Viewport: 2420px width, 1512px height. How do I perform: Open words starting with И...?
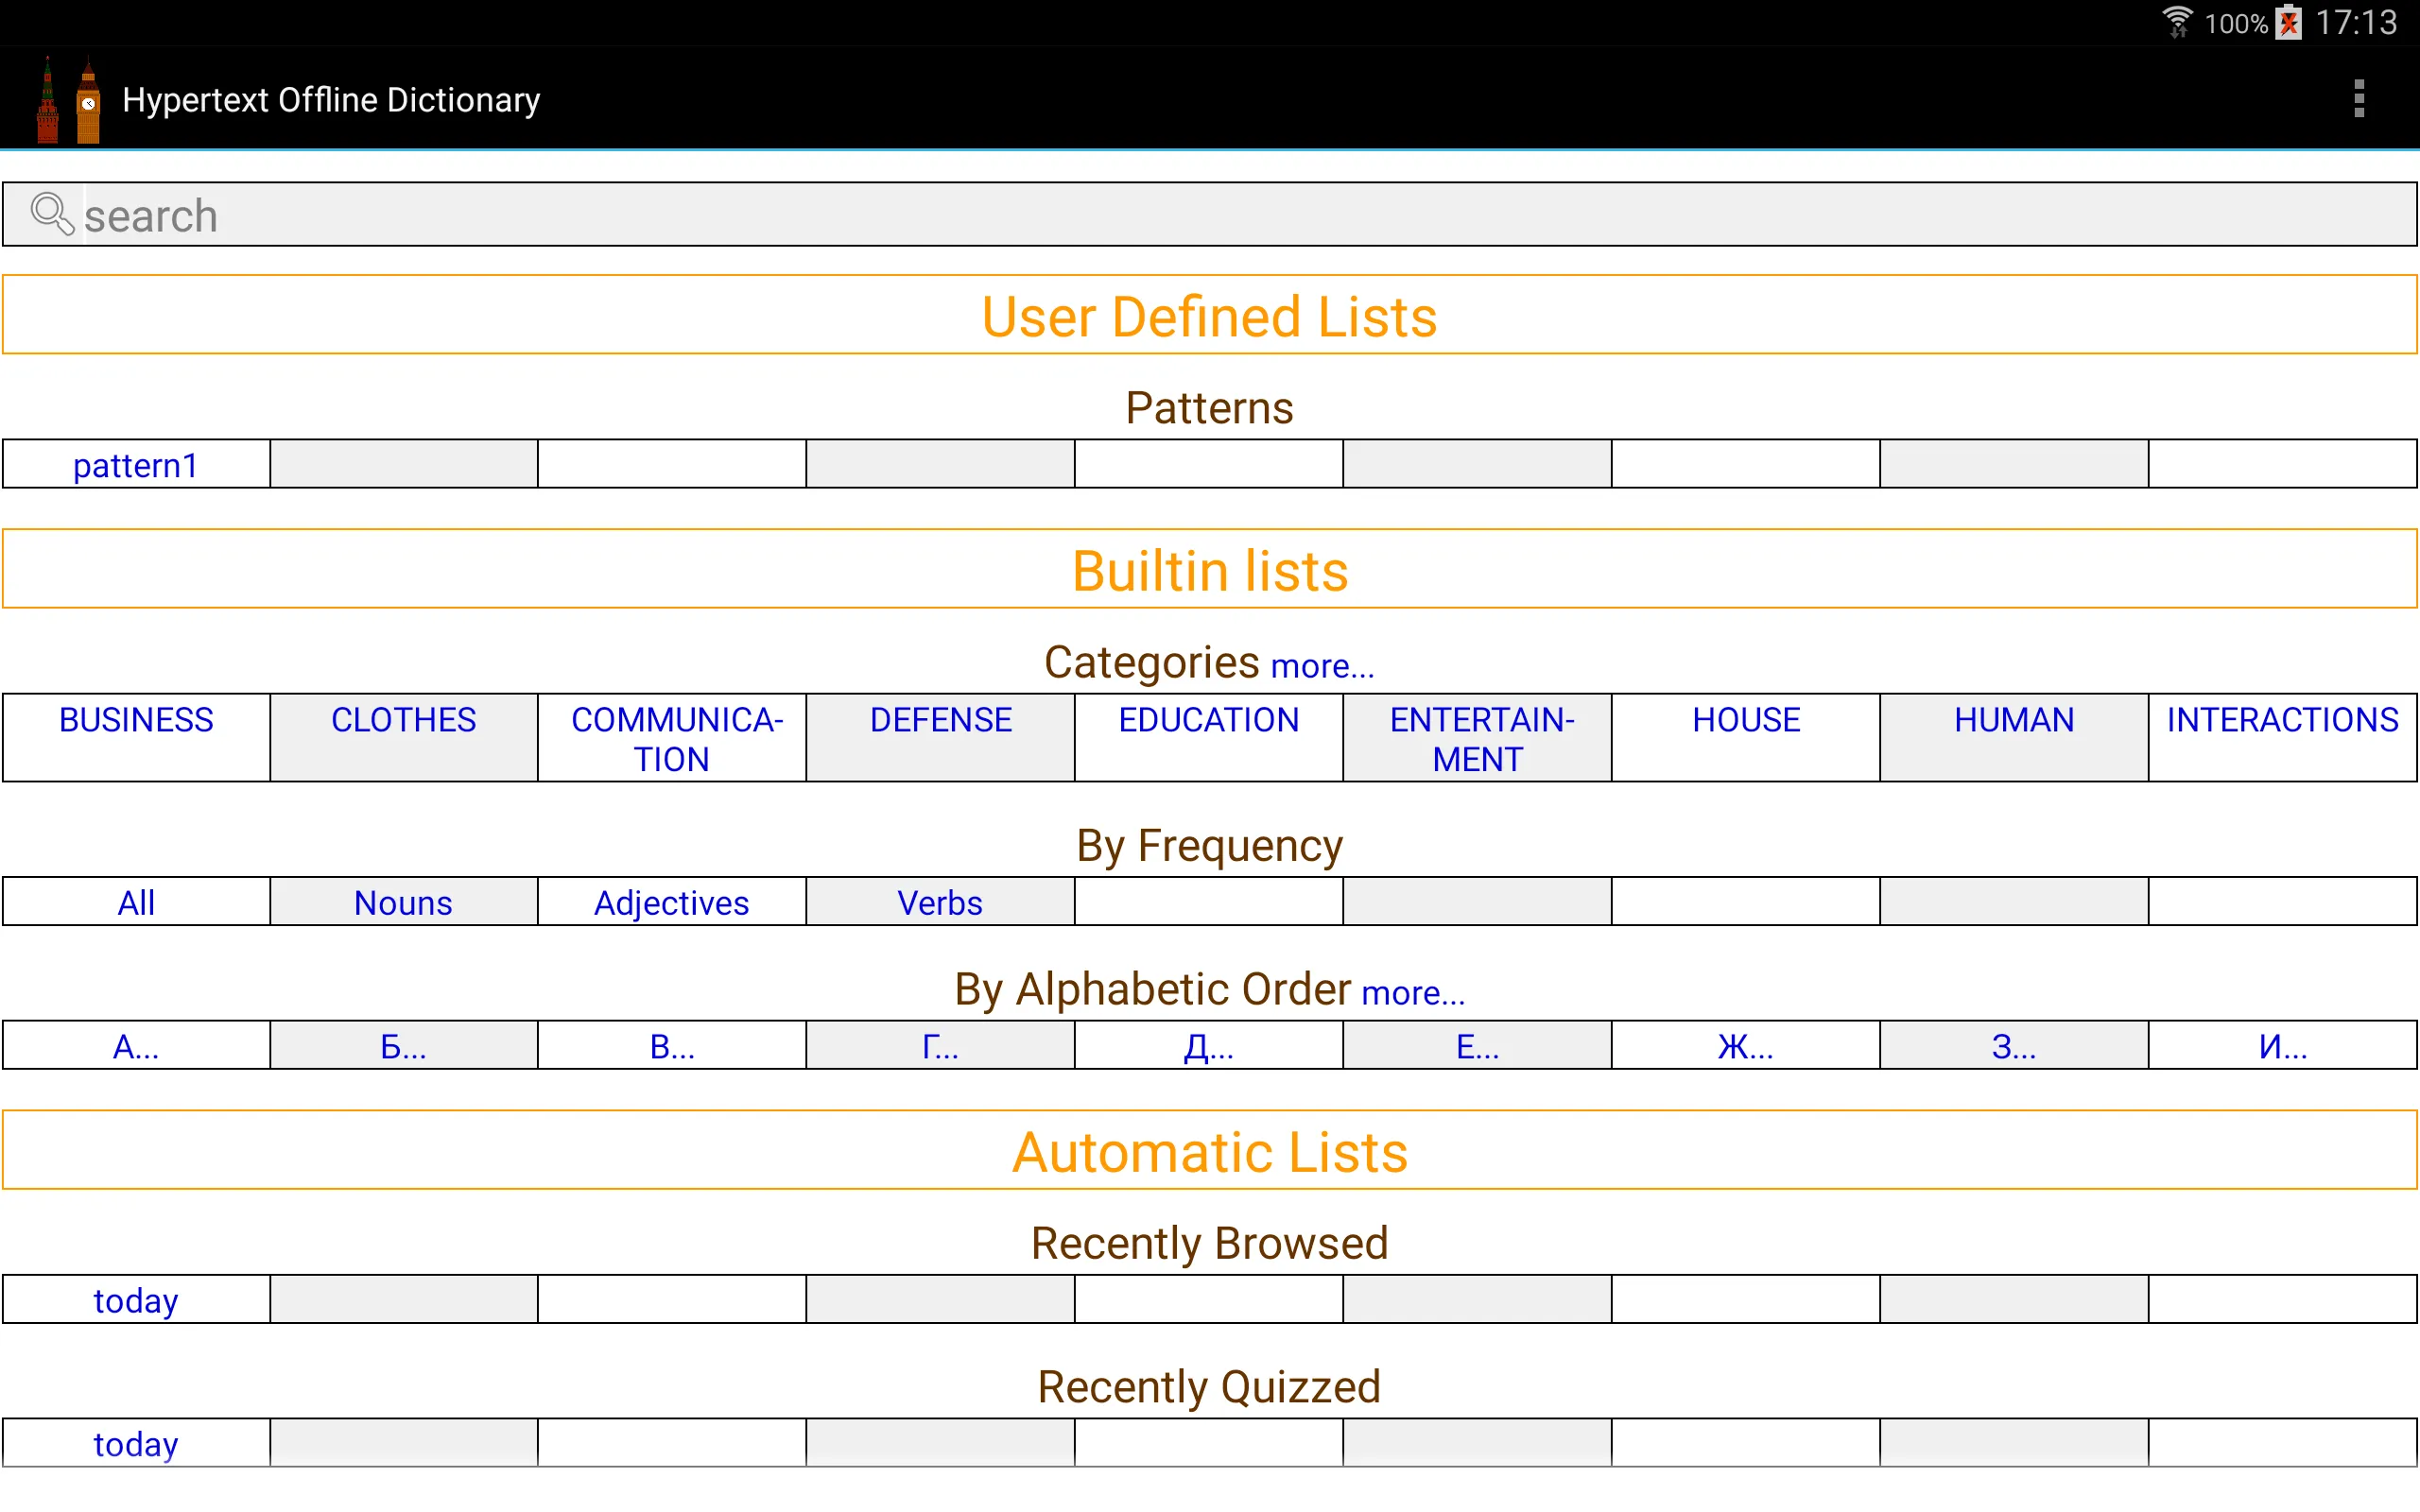pos(2282,1047)
